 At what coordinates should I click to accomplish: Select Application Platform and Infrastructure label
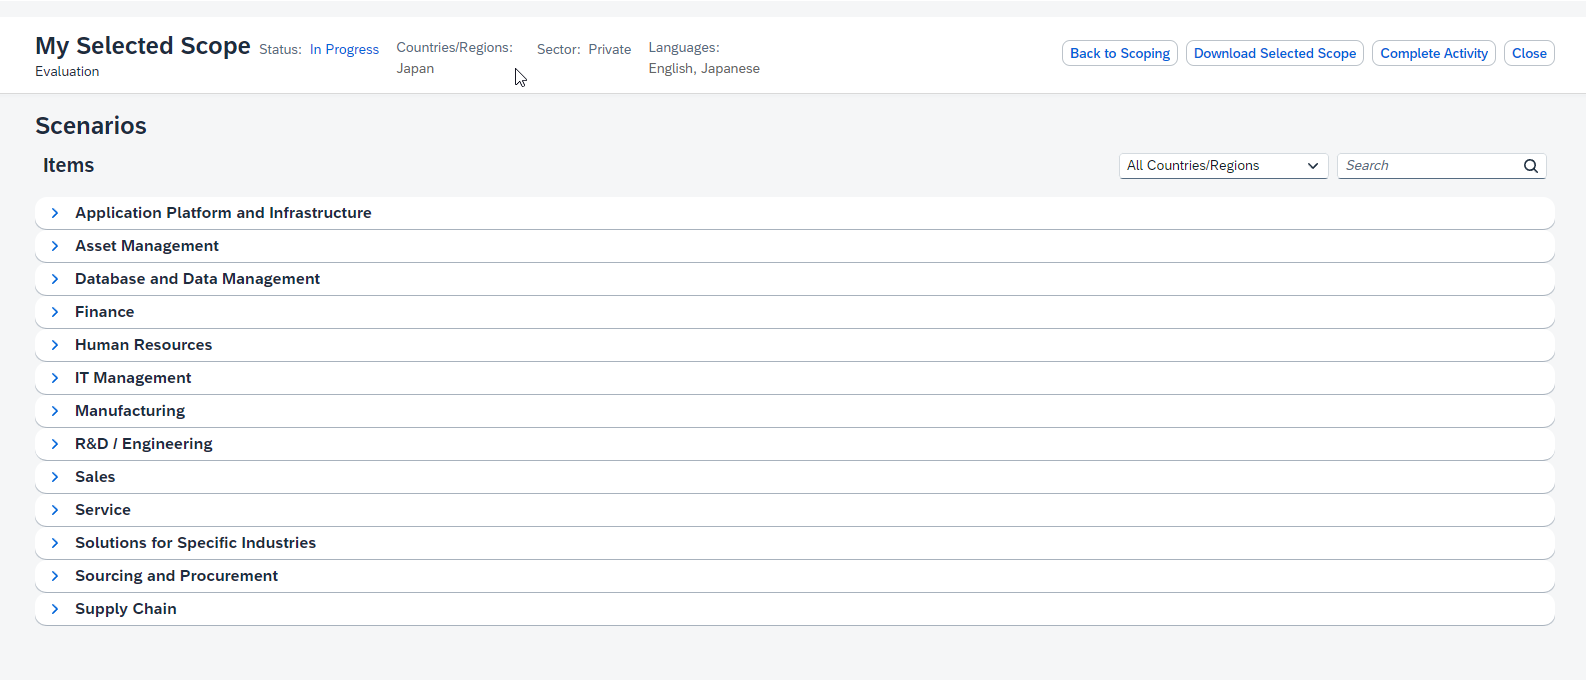(x=223, y=213)
